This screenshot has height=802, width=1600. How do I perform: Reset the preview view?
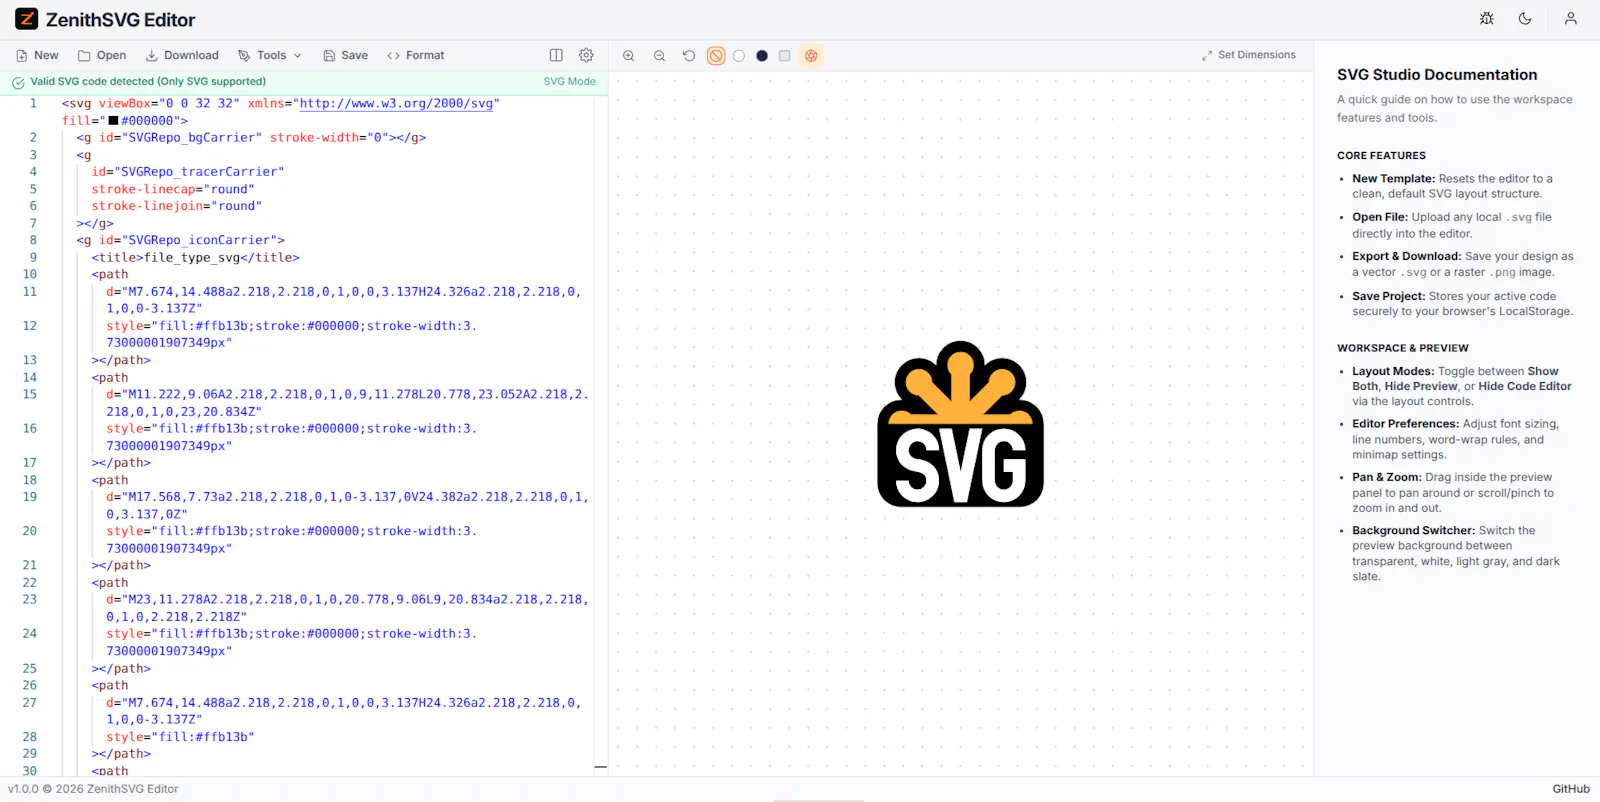click(689, 56)
